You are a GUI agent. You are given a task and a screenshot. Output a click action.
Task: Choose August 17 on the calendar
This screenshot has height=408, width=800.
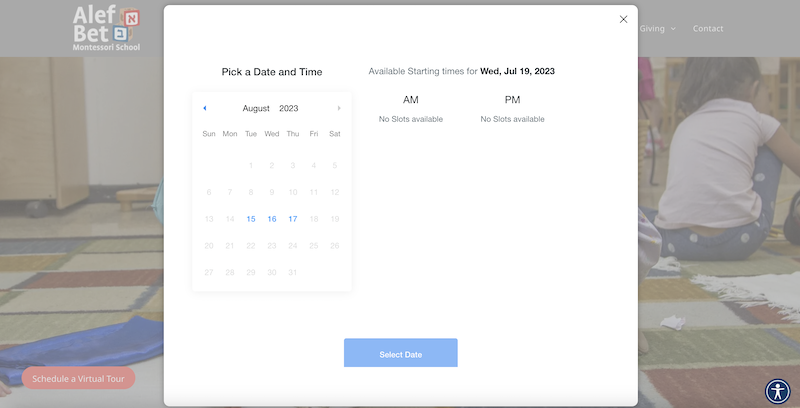(x=293, y=219)
